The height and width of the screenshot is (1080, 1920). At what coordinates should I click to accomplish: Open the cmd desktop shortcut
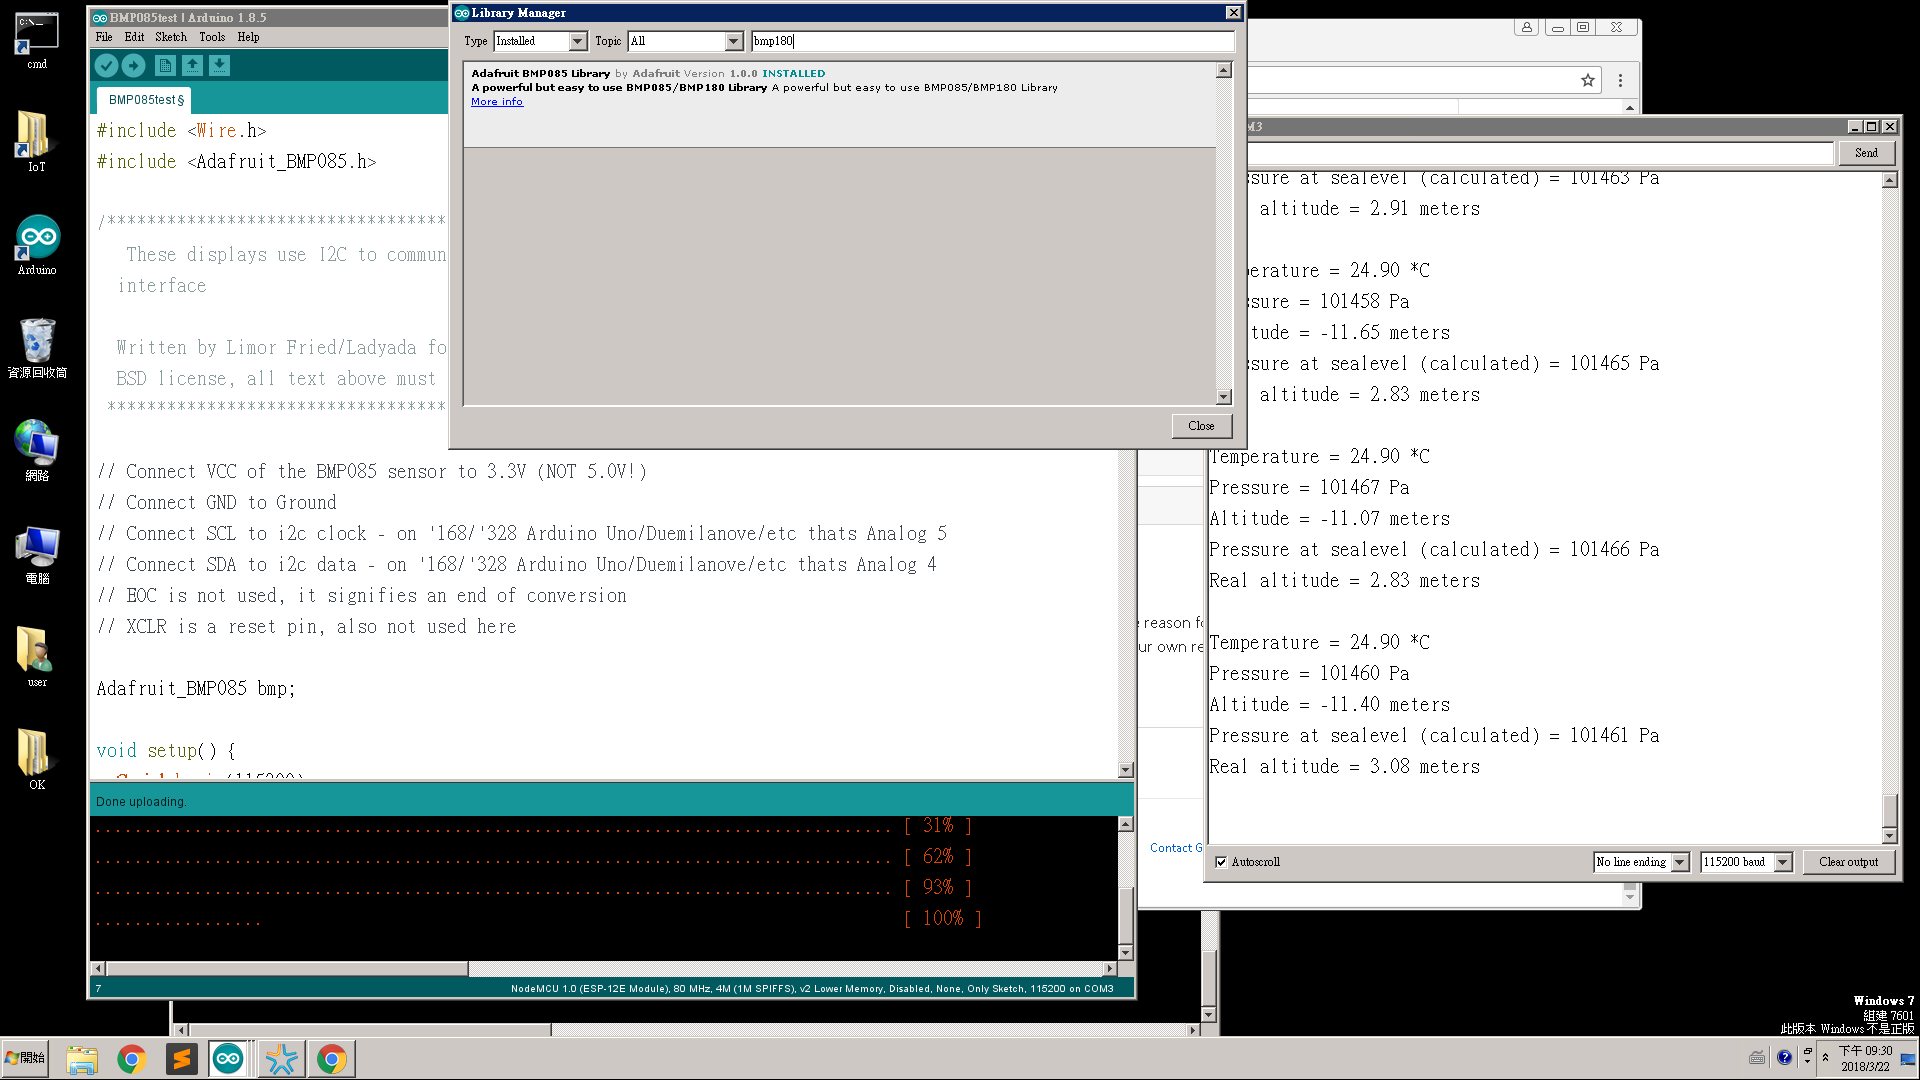pyautogui.click(x=37, y=41)
